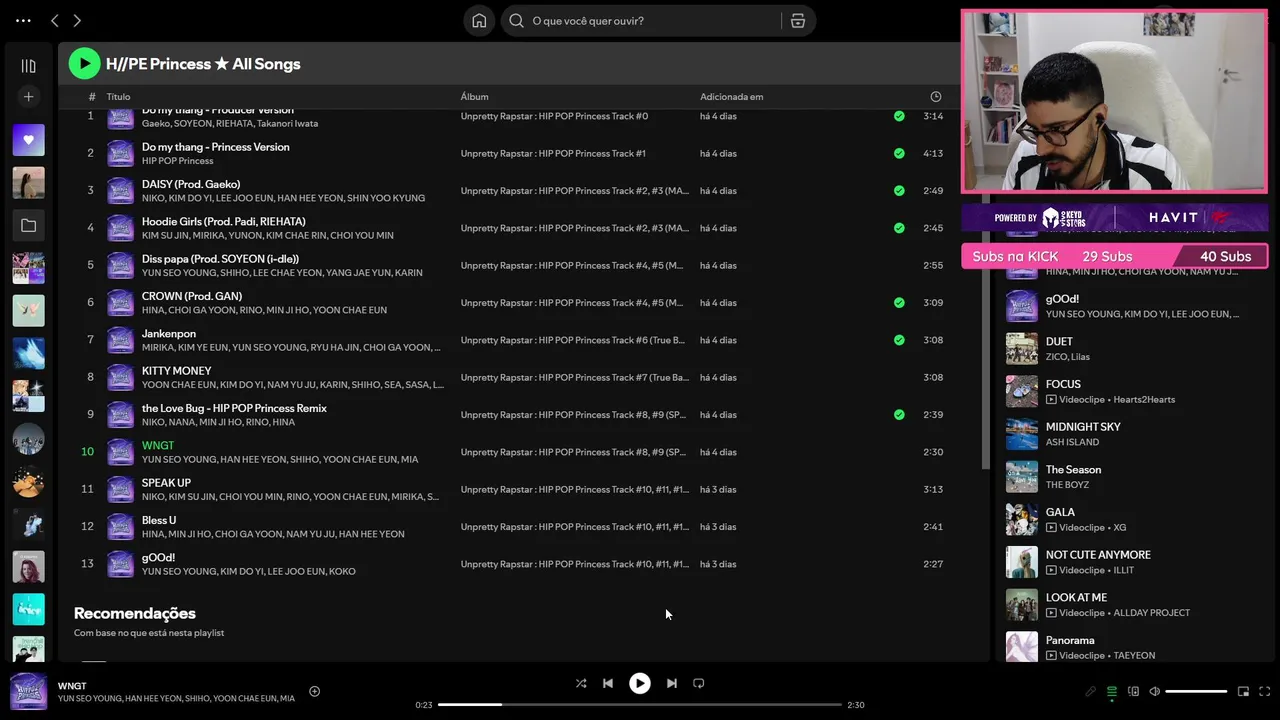1280x720 pixels.
Task: Add WNGT to Liked Songs in player bar
Action: point(314,691)
